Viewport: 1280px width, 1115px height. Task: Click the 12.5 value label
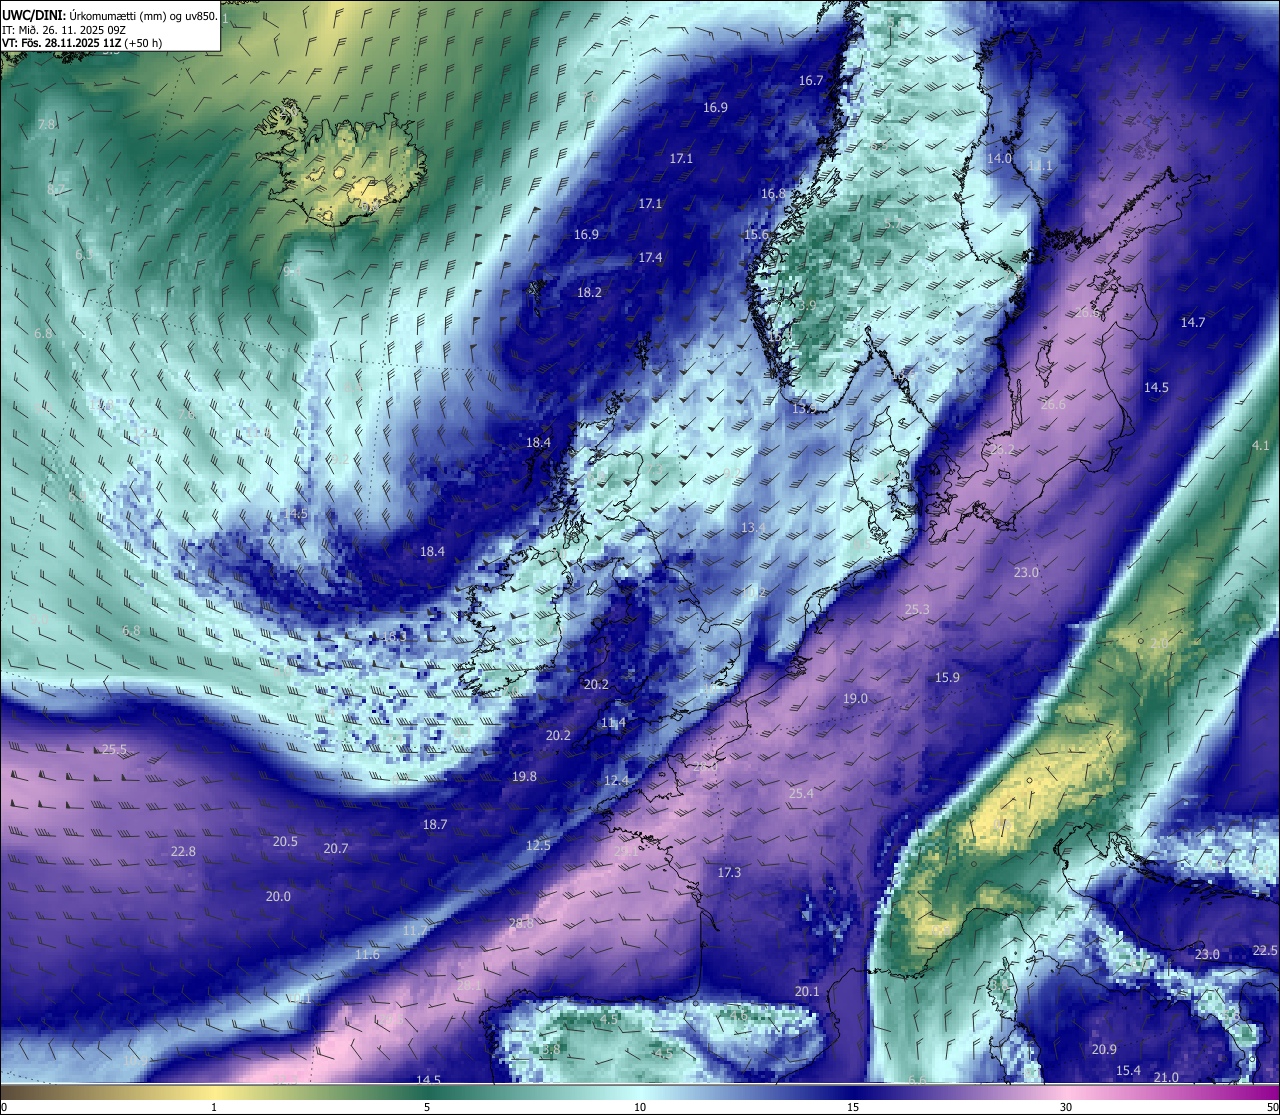pyautogui.click(x=538, y=846)
